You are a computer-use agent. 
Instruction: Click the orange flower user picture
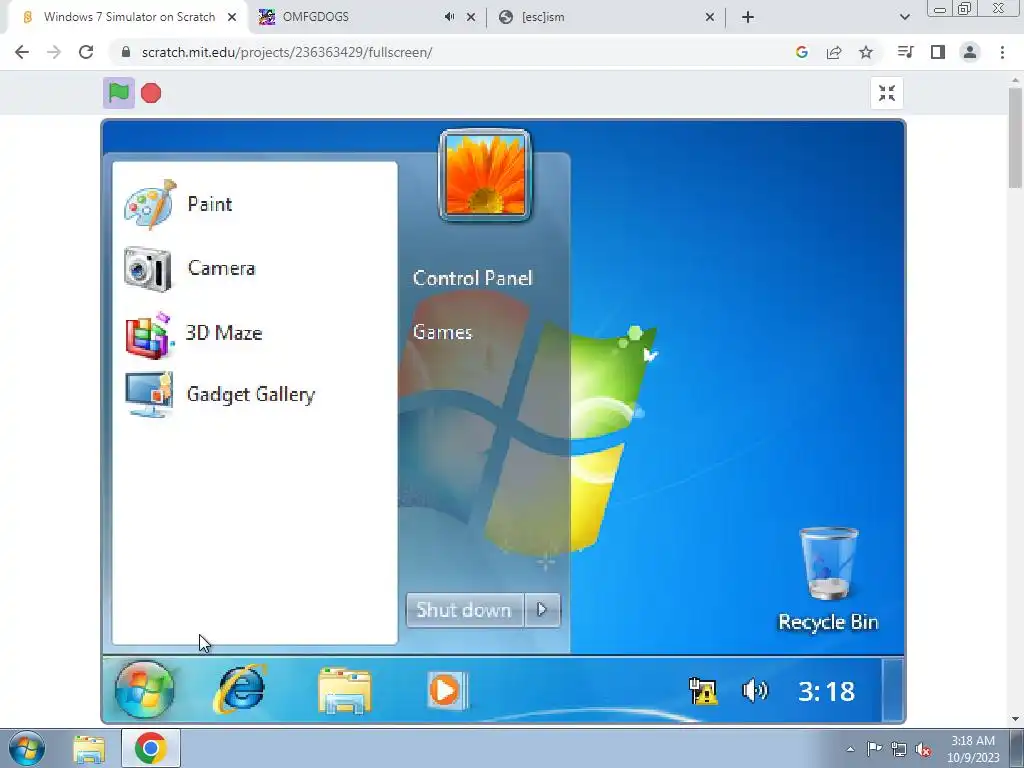click(485, 175)
